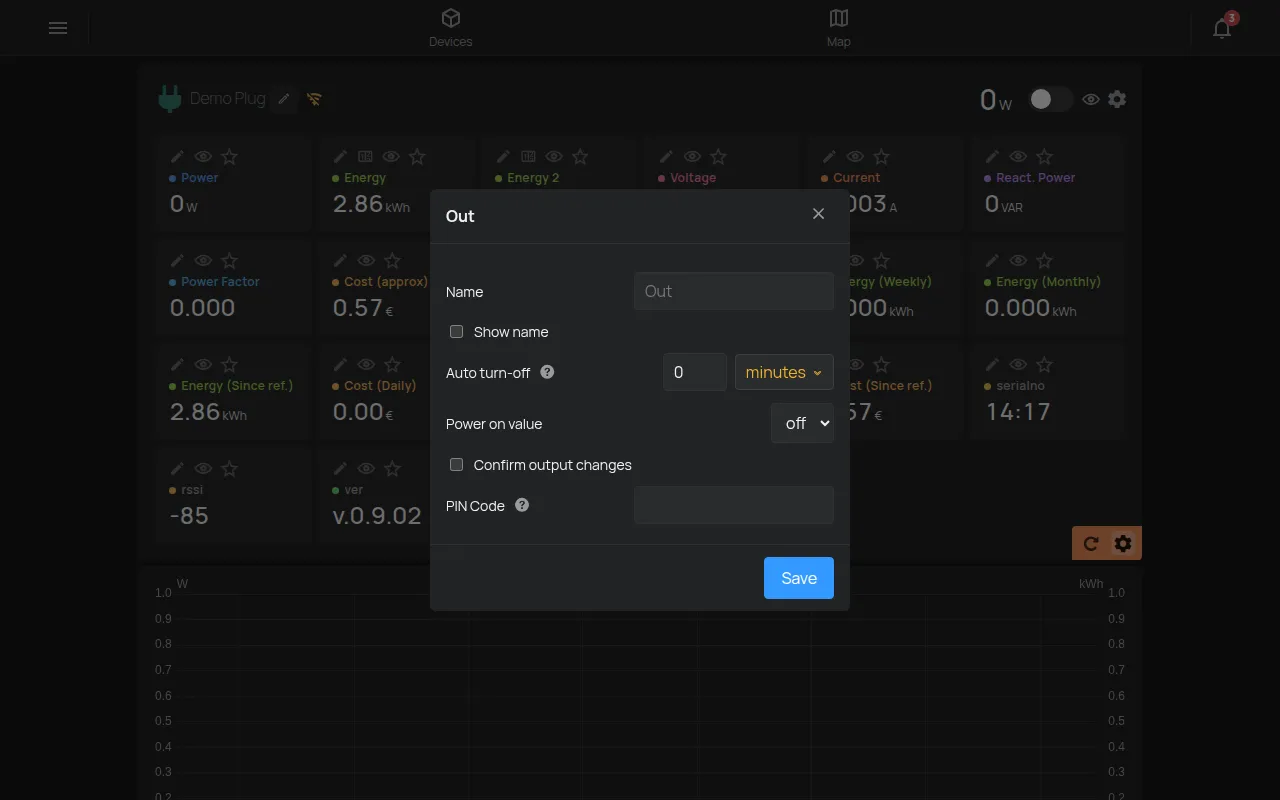The width and height of the screenshot is (1280, 800).
Task: Star the Cost (Daily) card
Action: (392, 365)
